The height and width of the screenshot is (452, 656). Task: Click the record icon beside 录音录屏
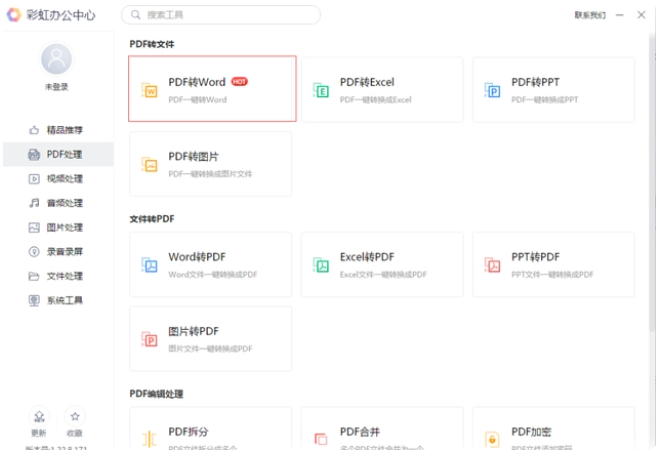pos(34,252)
